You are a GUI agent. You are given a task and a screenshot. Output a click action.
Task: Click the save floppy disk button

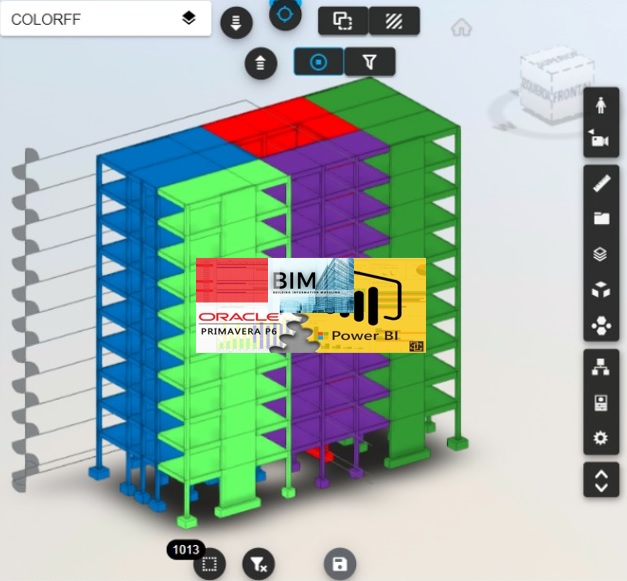pyautogui.click(x=339, y=564)
